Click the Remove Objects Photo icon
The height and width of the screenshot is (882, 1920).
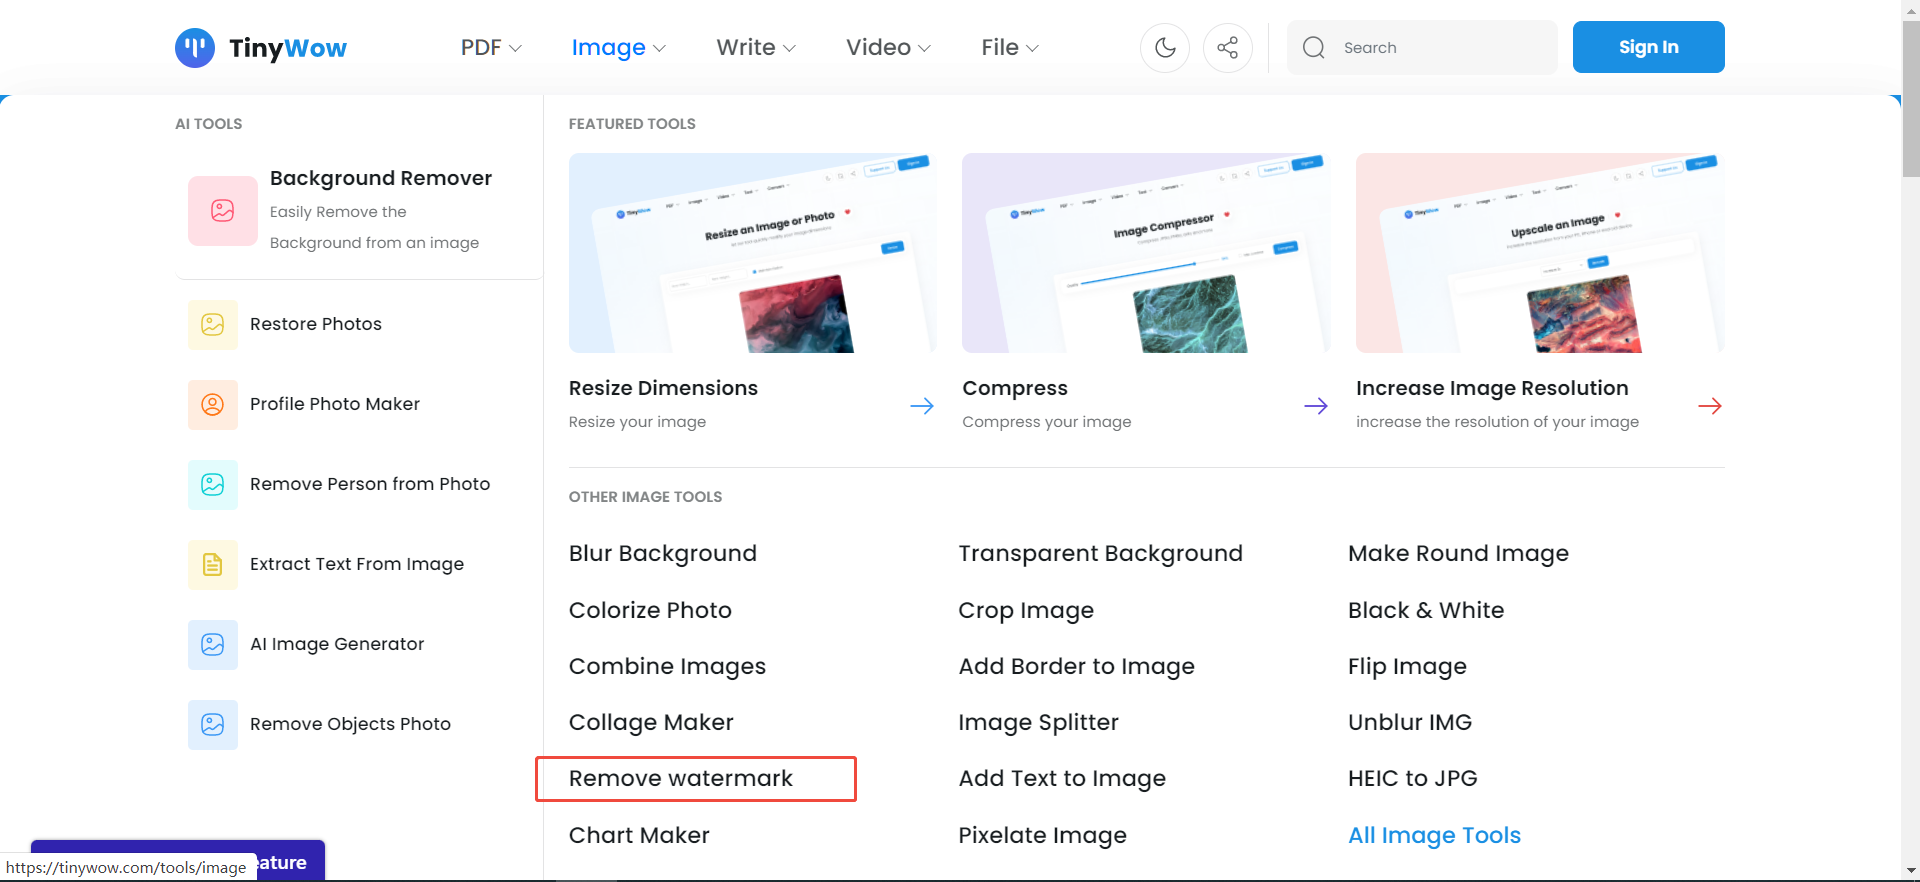click(x=213, y=724)
